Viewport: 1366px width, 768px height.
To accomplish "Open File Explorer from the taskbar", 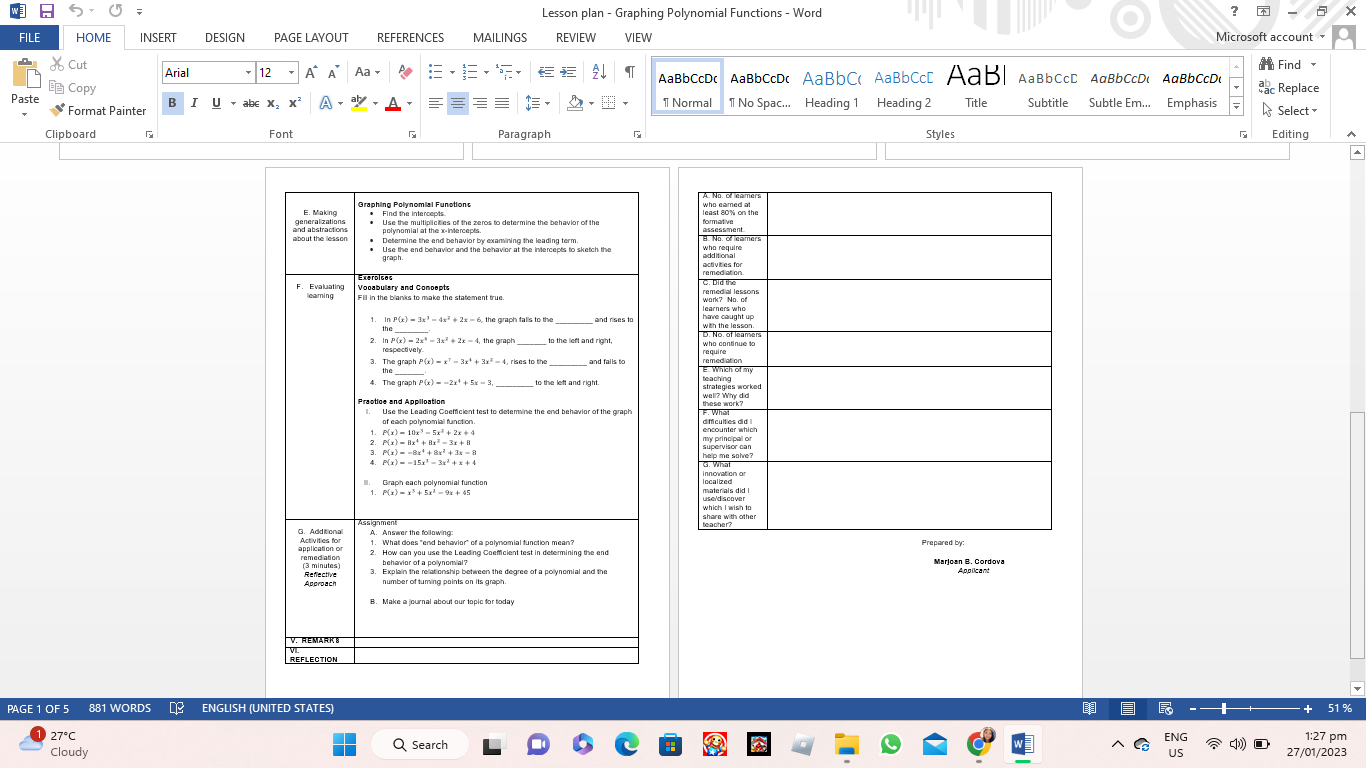I will [847, 745].
